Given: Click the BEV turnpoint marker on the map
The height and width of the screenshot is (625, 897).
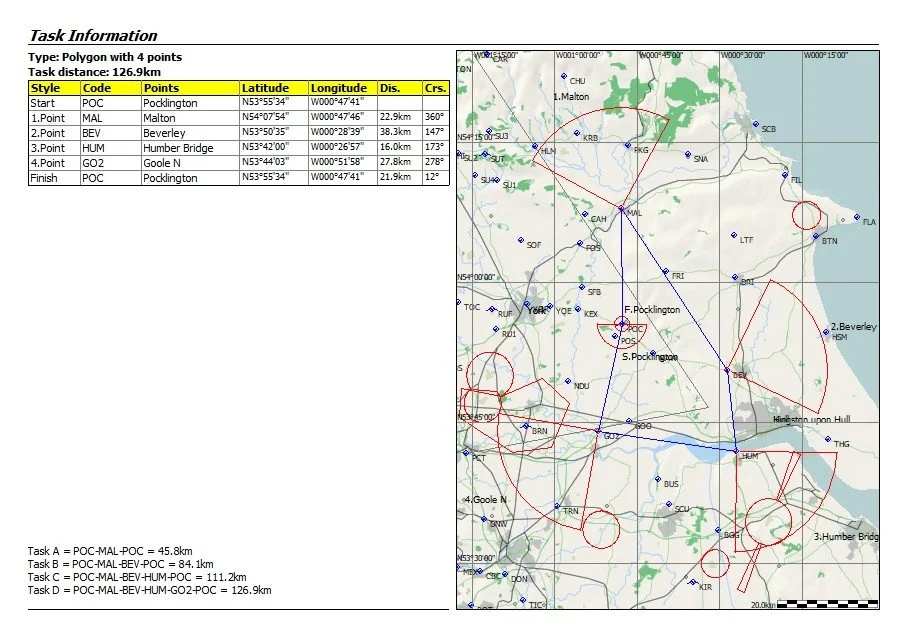Looking at the screenshot, I should tap(727, 371).
